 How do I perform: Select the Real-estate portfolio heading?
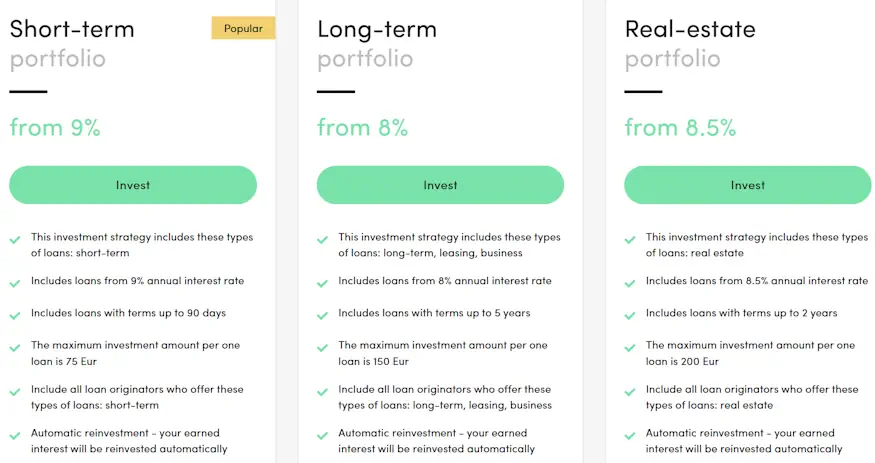point(690,29)
